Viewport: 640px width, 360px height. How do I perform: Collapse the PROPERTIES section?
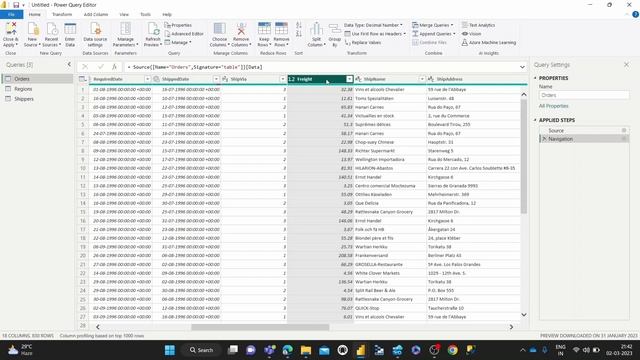[535, 78]
